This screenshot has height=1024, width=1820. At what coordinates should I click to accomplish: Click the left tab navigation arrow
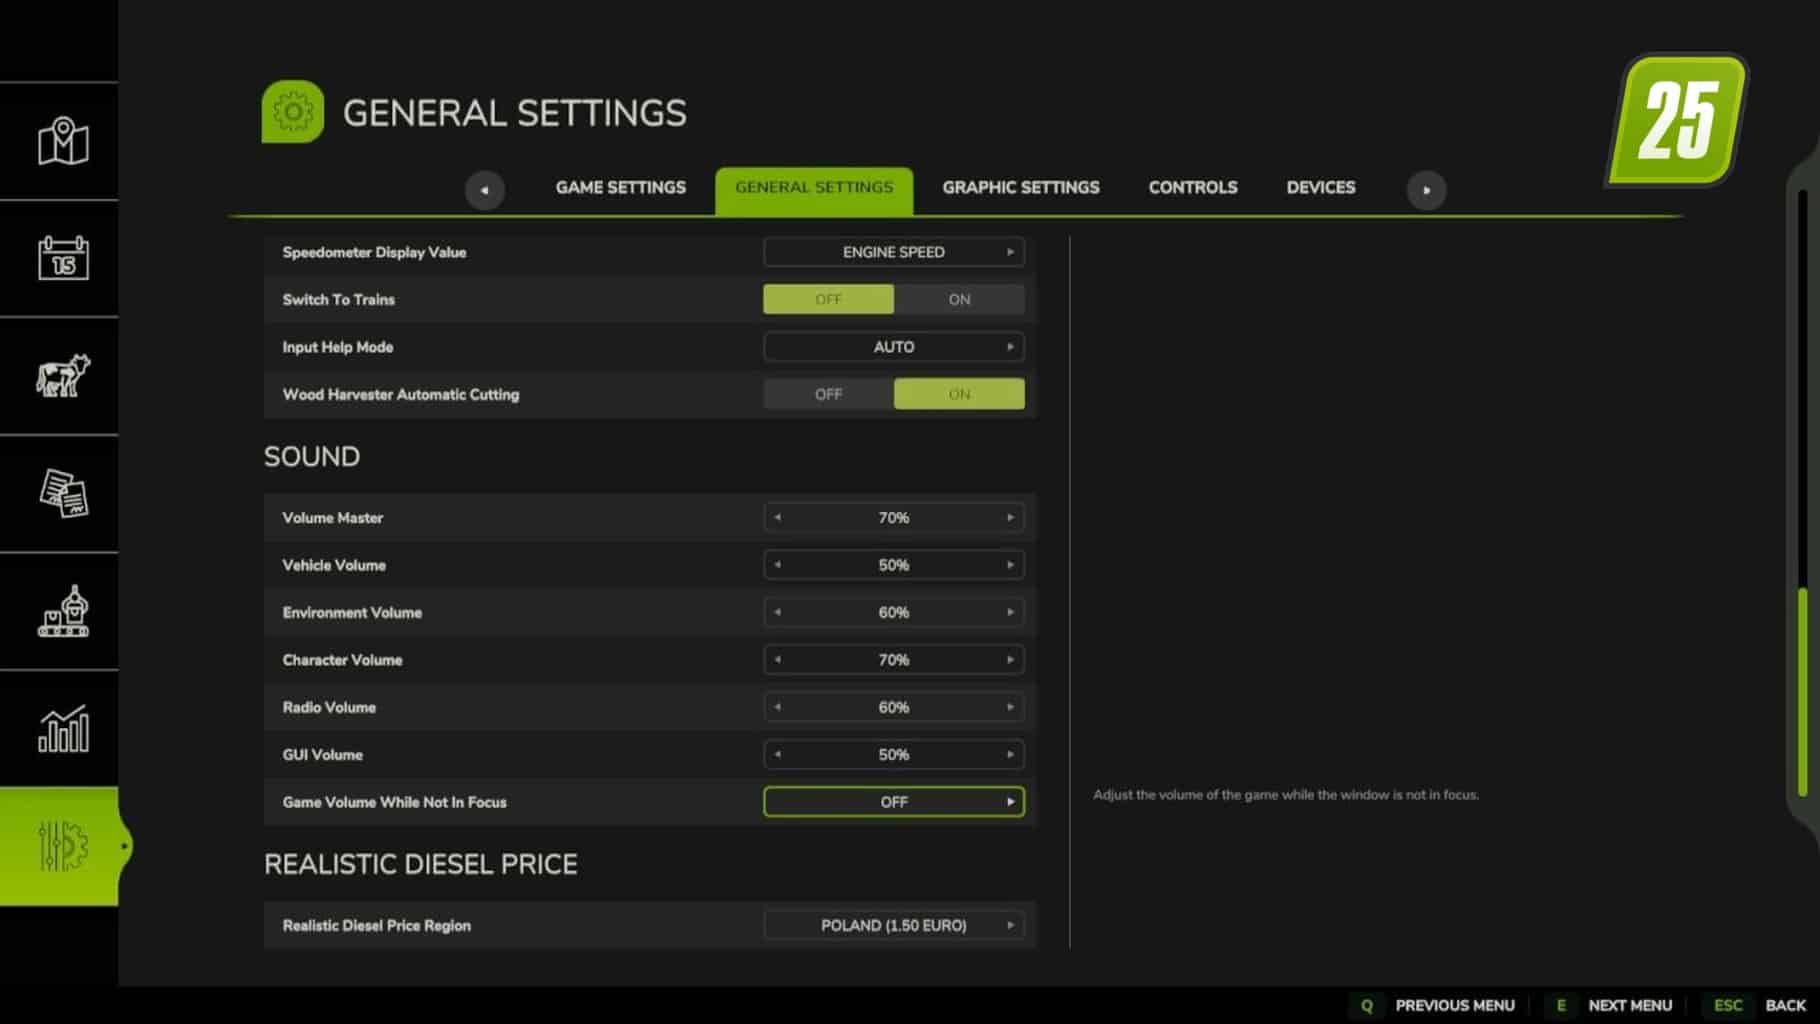(x=485, y=190)
